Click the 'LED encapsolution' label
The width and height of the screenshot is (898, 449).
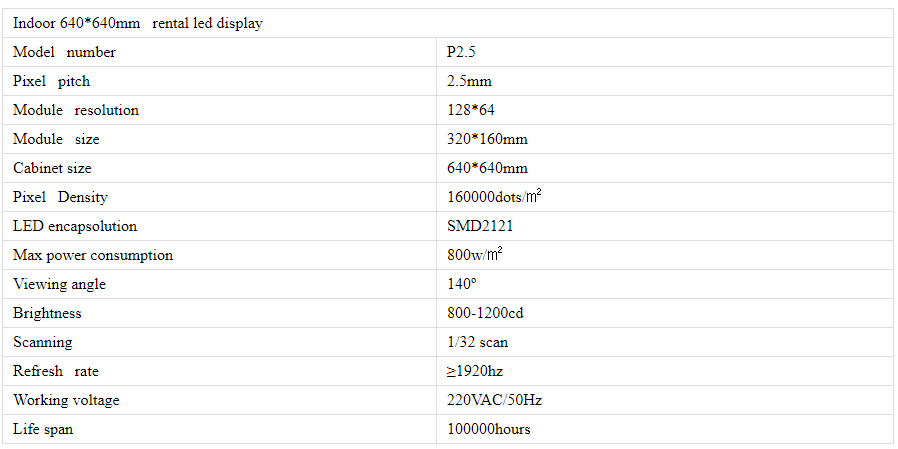[75, 226]
